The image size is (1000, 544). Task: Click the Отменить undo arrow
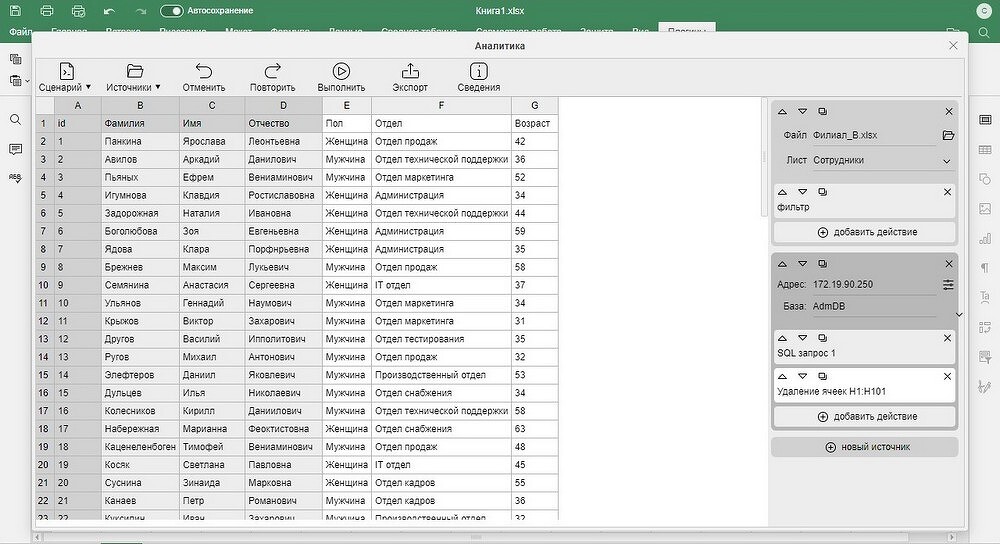pyautogui.click(x=204, y=71)
